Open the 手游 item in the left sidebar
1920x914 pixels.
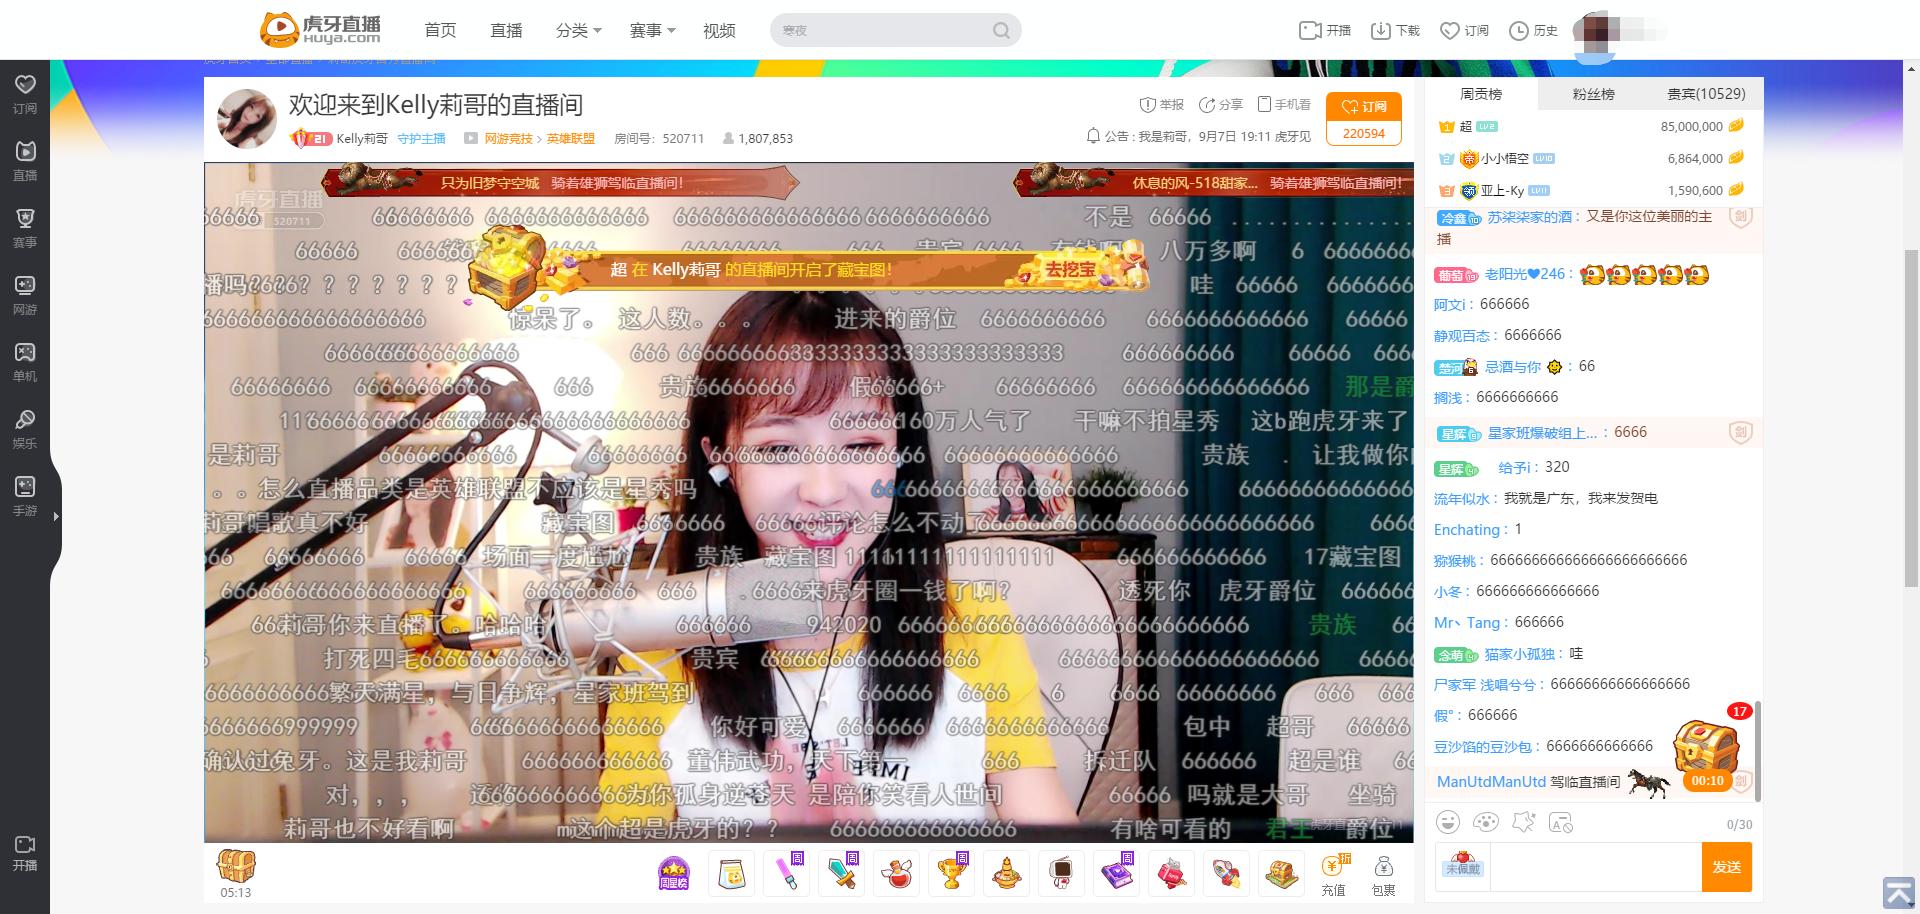25,496
